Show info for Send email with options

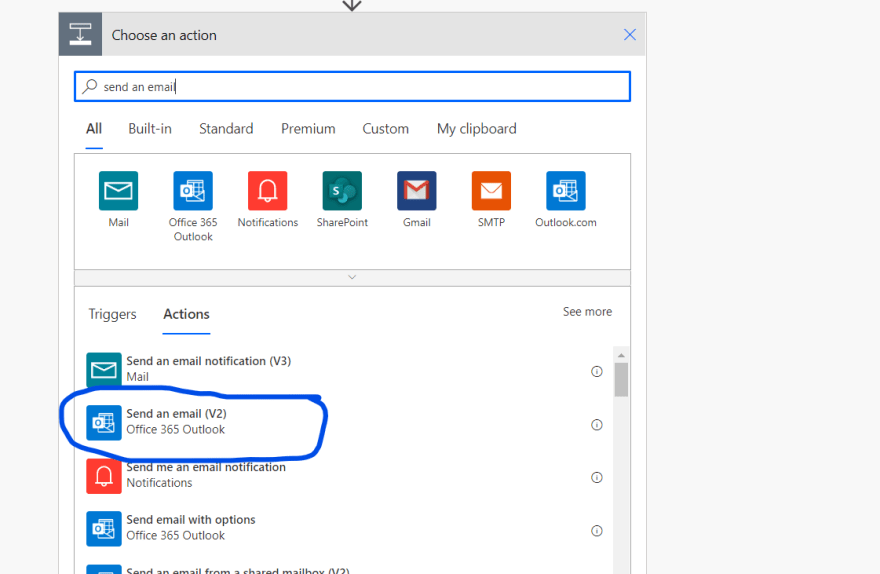[x=597, y=531]
